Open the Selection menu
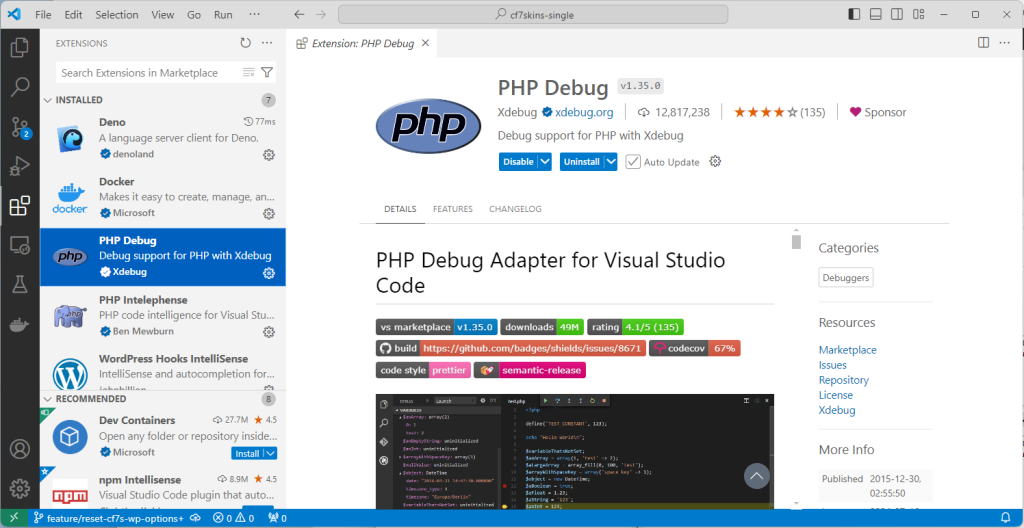 (117, 15)
